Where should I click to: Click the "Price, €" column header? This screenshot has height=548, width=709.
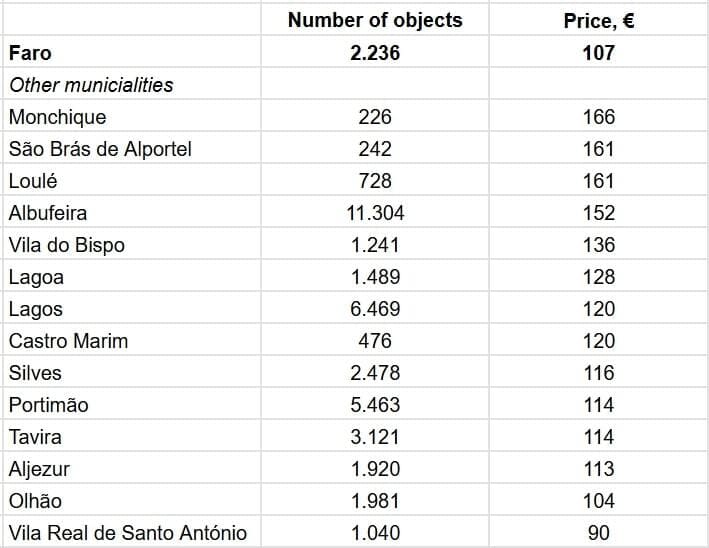598,20
